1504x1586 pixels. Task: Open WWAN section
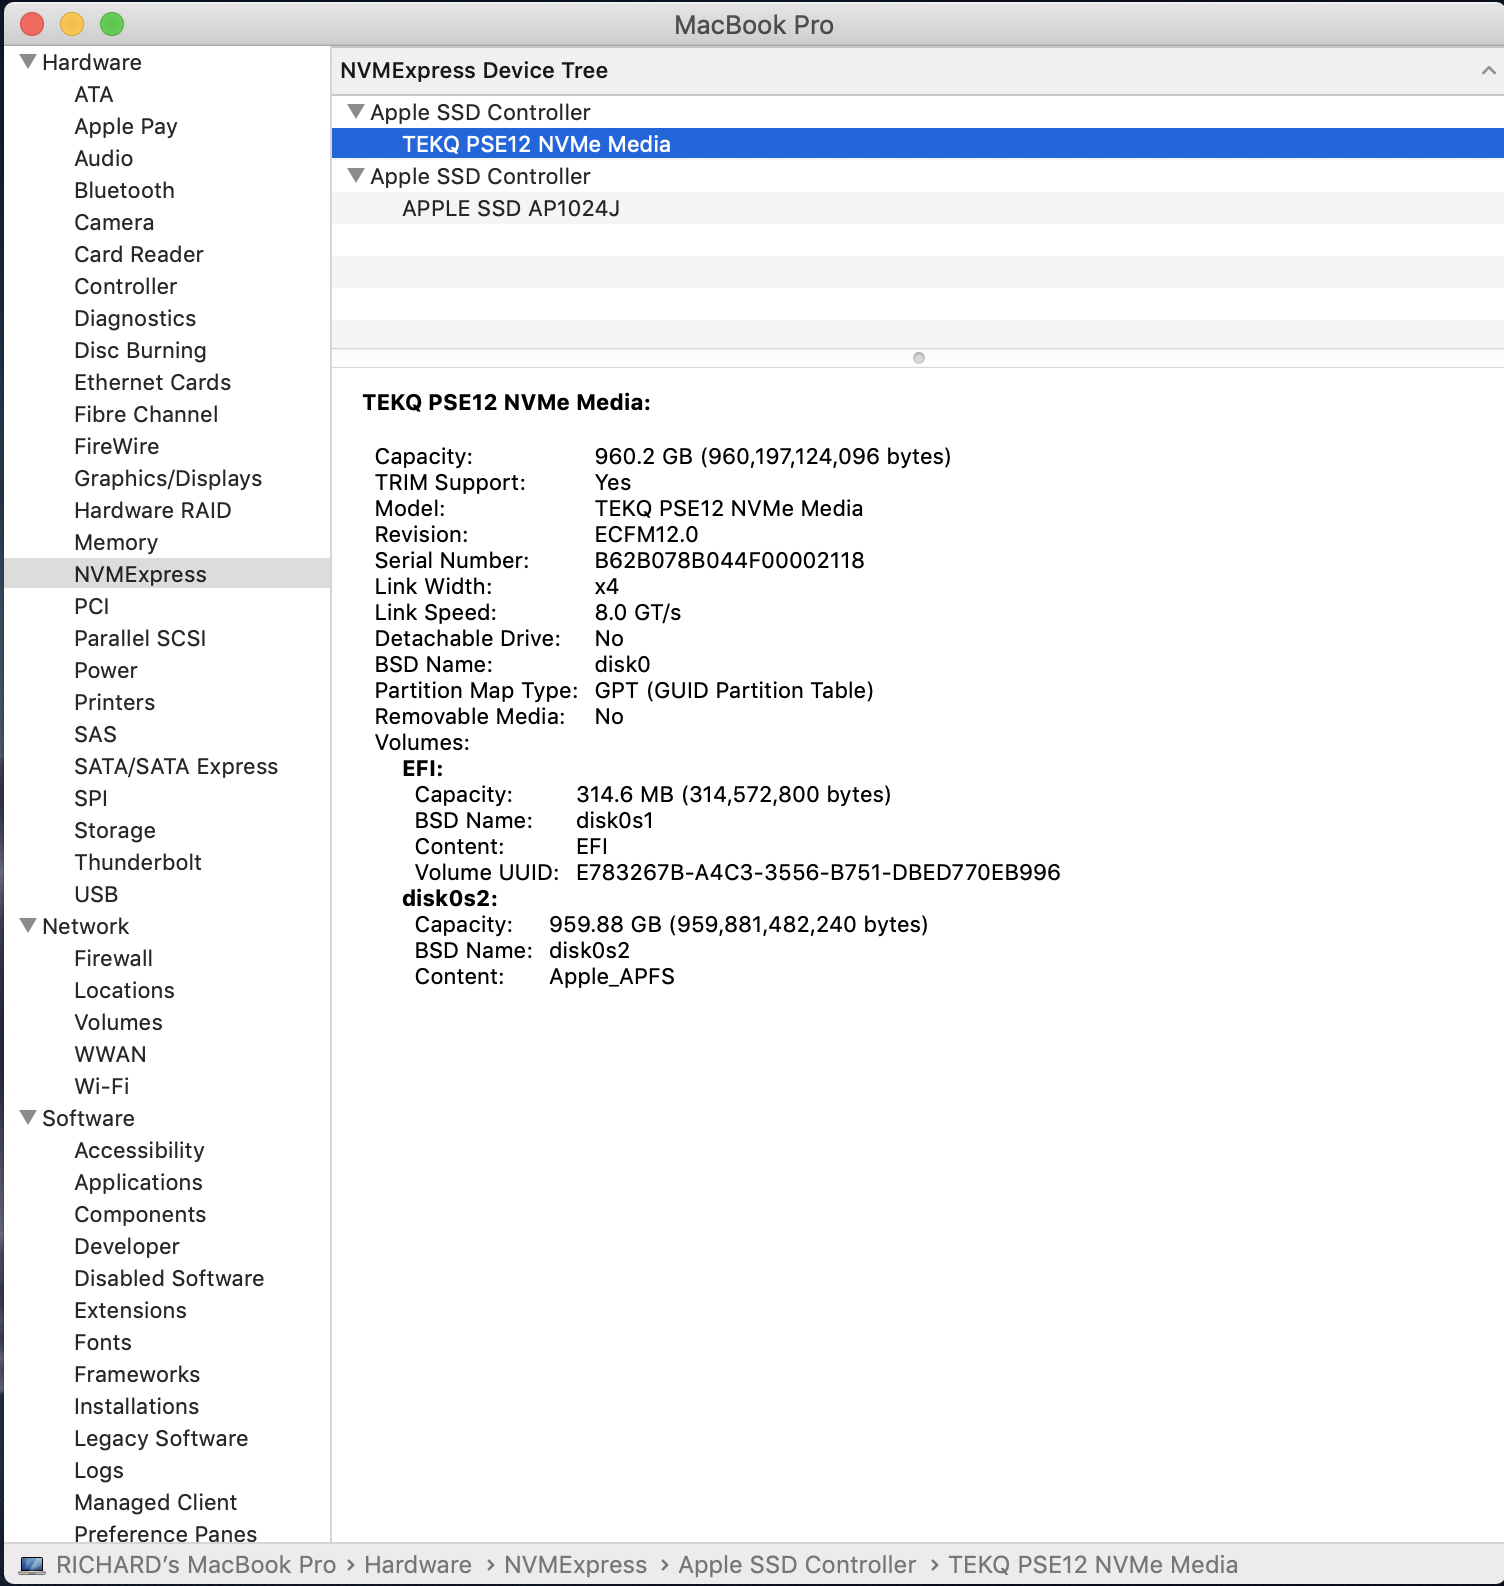110,1054
